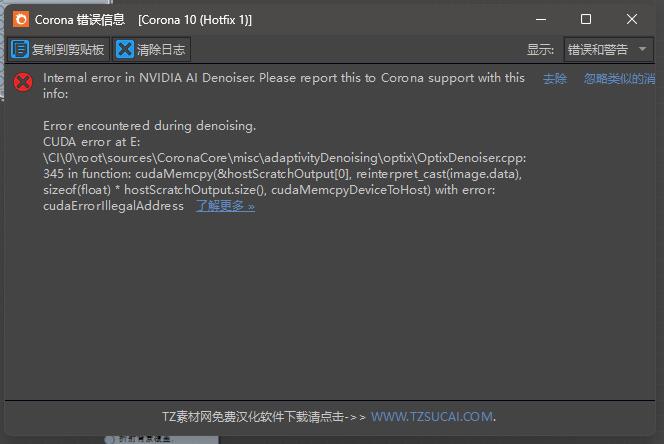This screenshot has height=444, width=664.
Task: Minimize the Corona error window
Action: click(541, 19)
